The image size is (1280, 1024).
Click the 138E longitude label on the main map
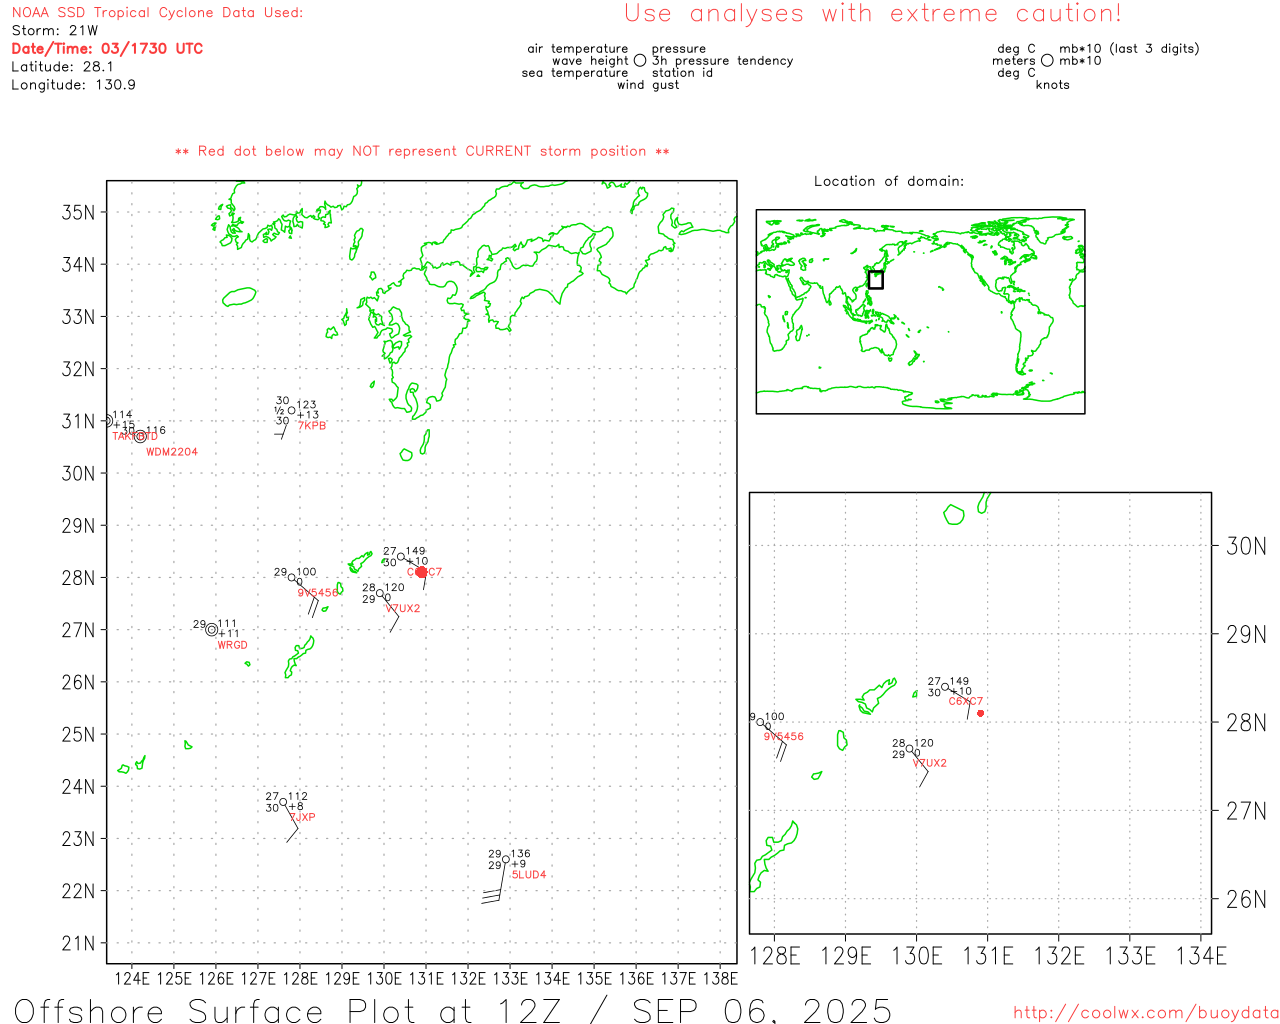720,978
